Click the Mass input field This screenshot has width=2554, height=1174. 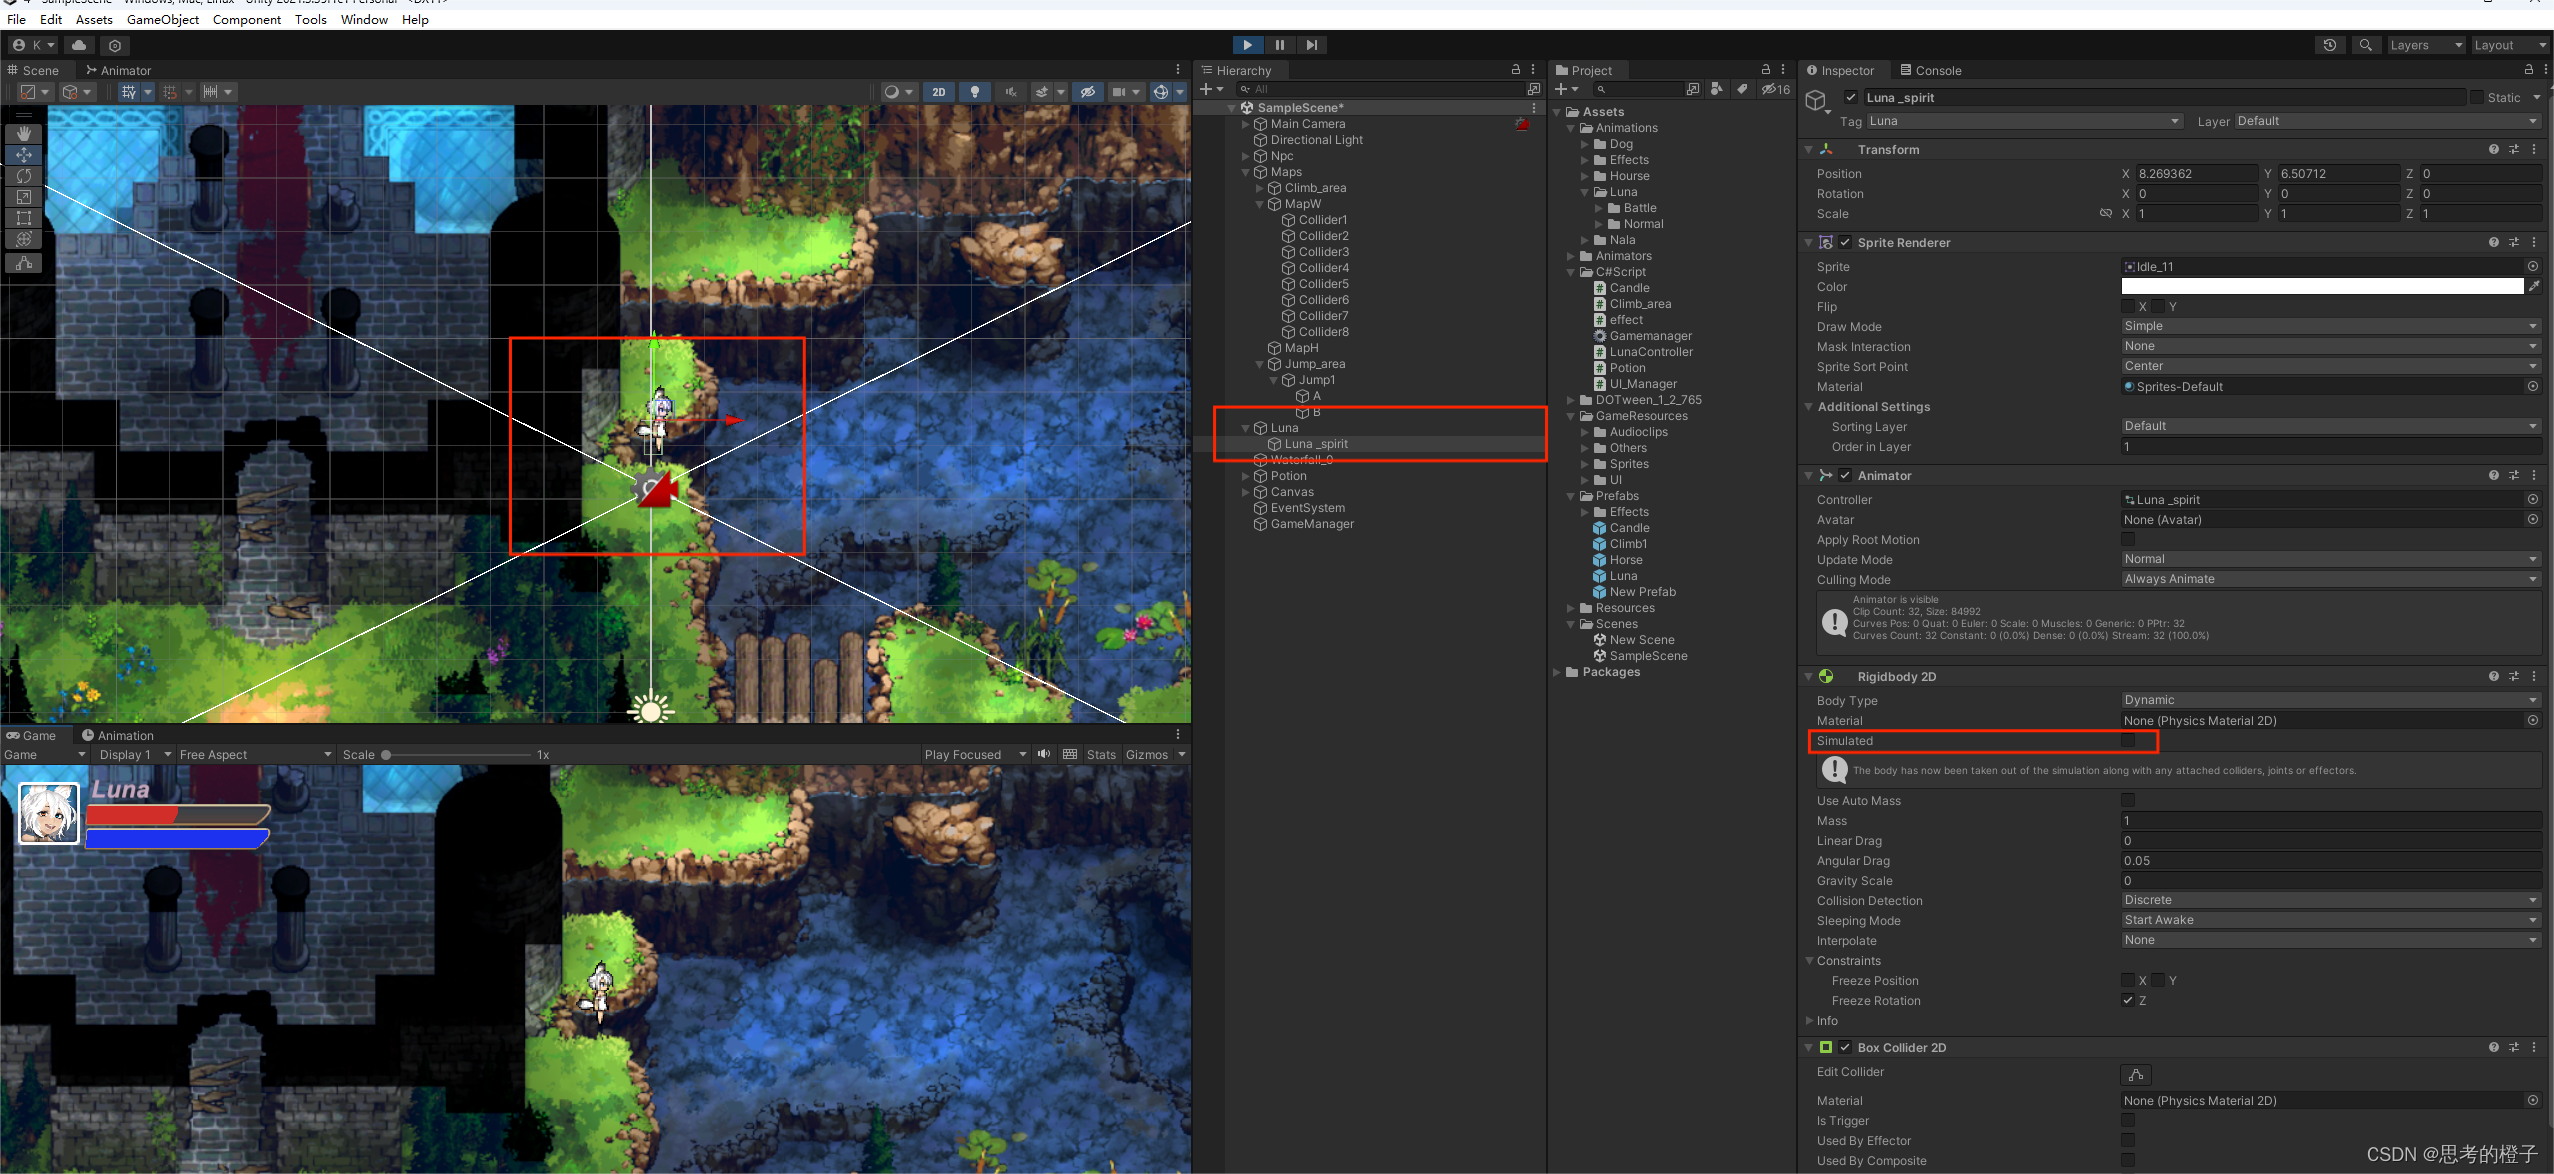pos(2330,821)
